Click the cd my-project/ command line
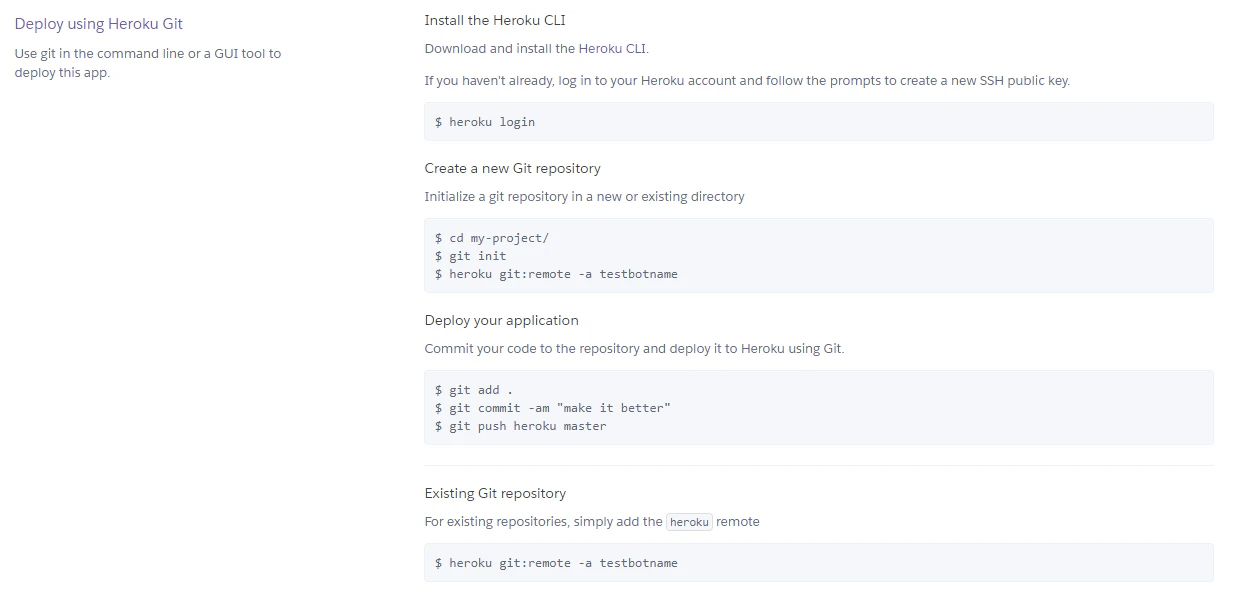 click(492, 238)
